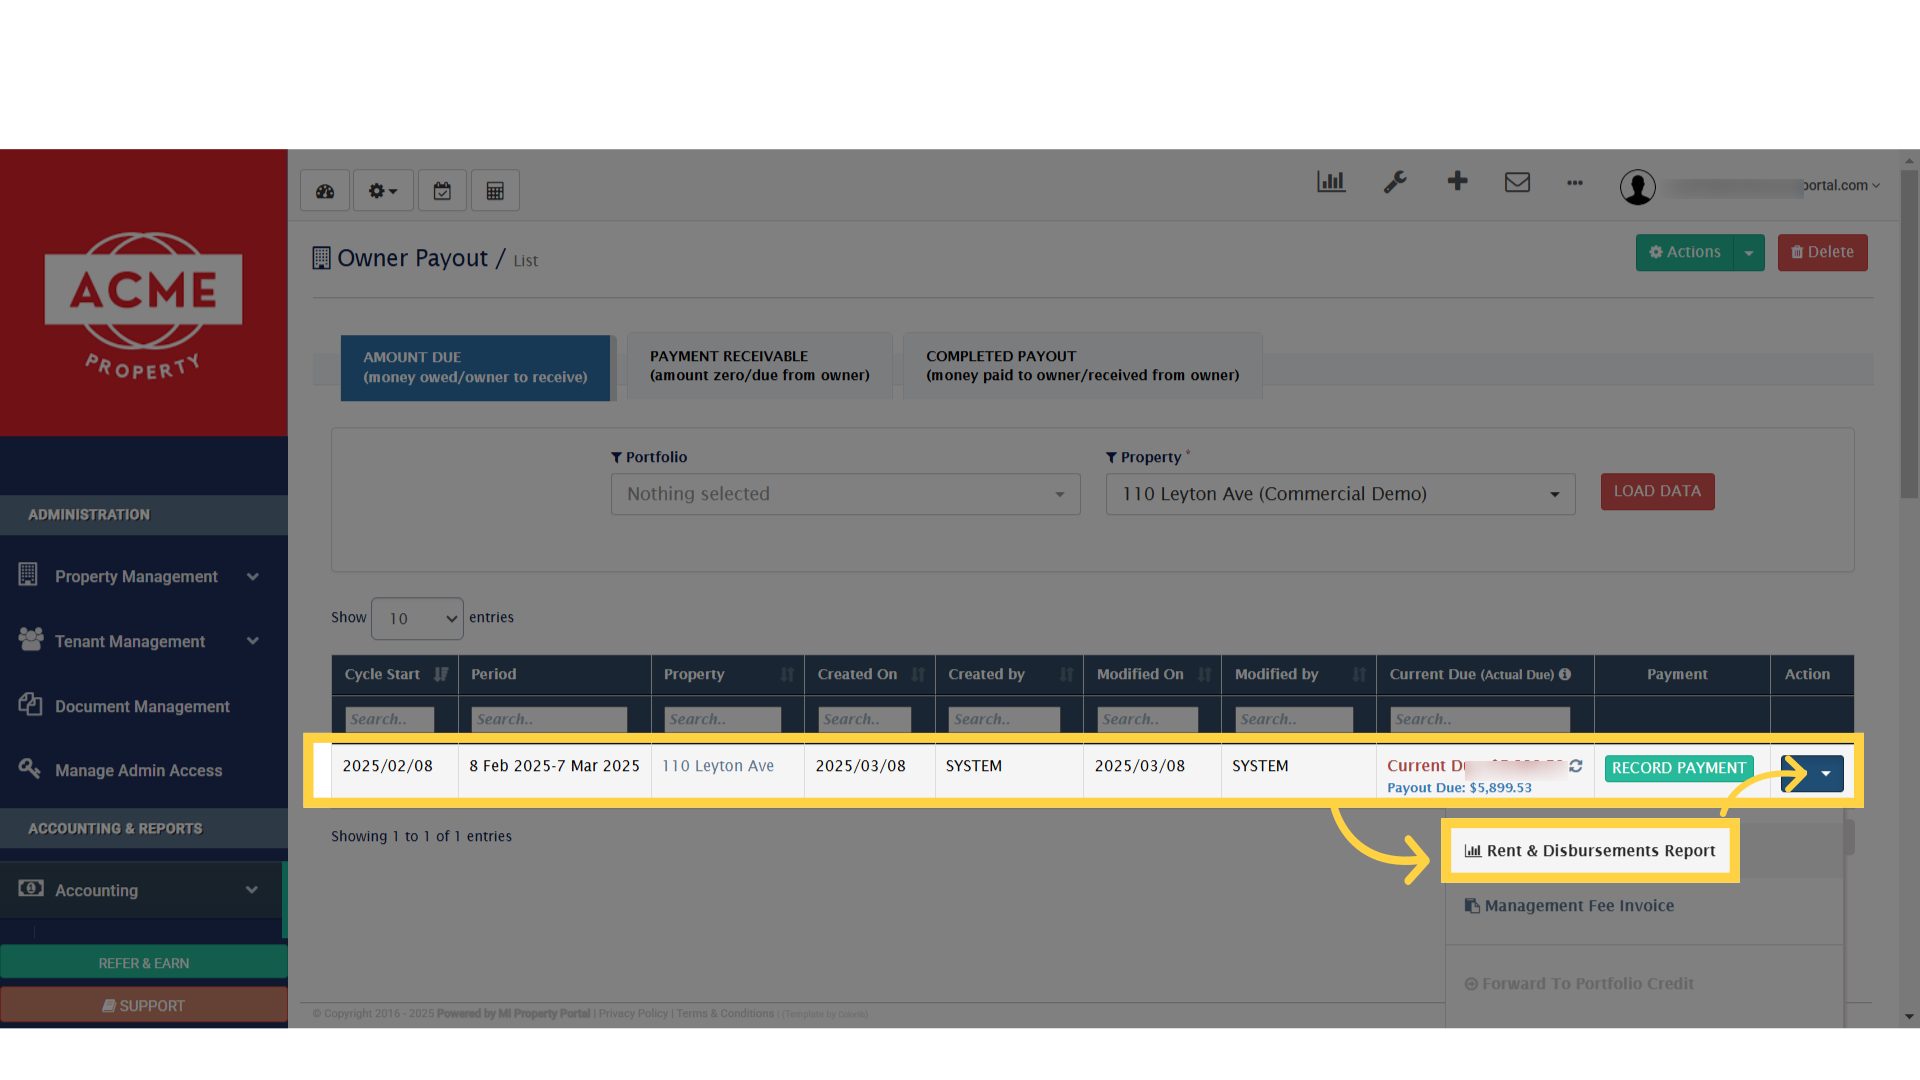Open the calendar check icon
Screen dimensions: 1920x1080
[x=442, y=191]
